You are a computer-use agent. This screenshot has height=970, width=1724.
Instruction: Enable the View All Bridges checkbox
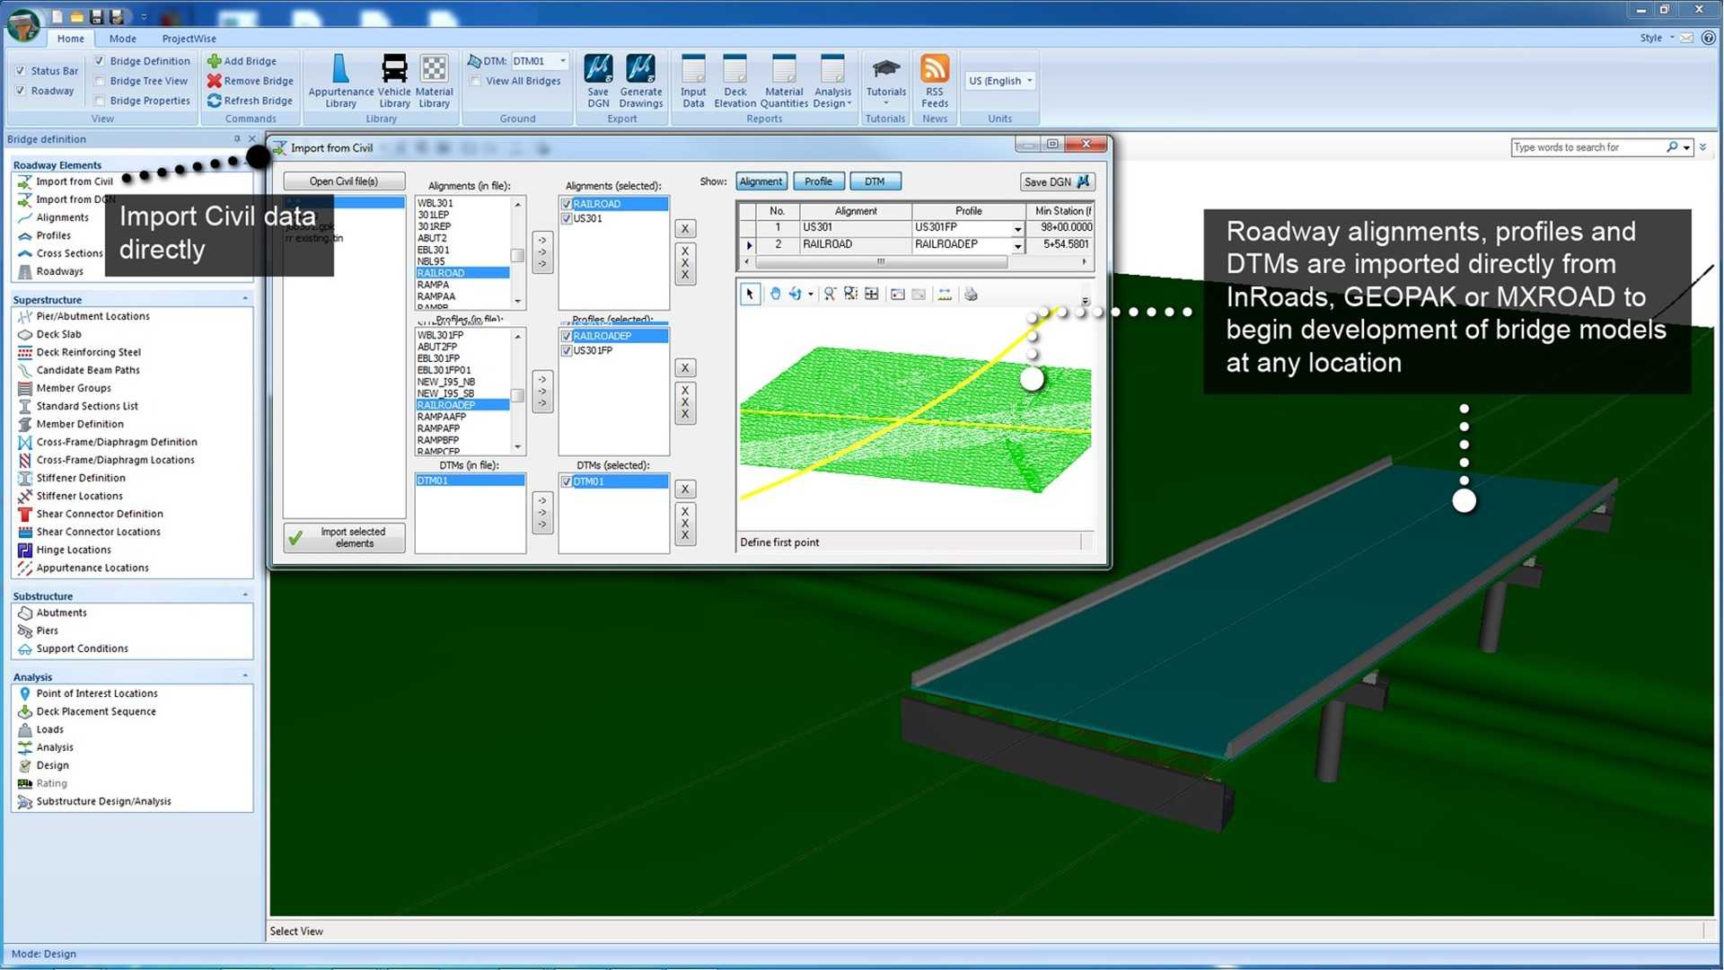475,81
